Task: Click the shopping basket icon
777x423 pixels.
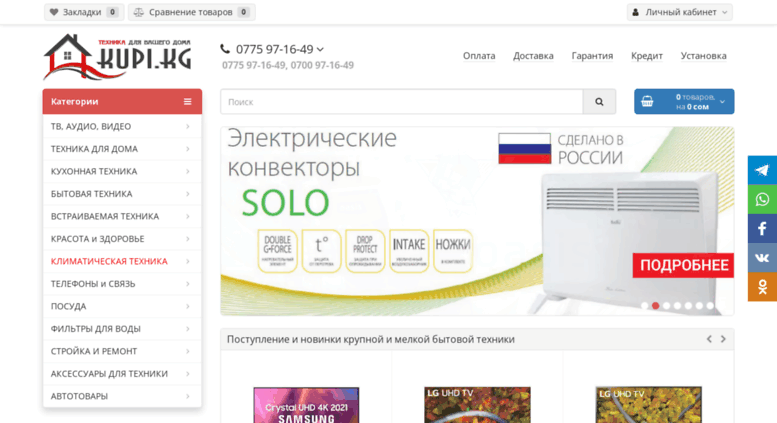Action: (x=647, y=102)
